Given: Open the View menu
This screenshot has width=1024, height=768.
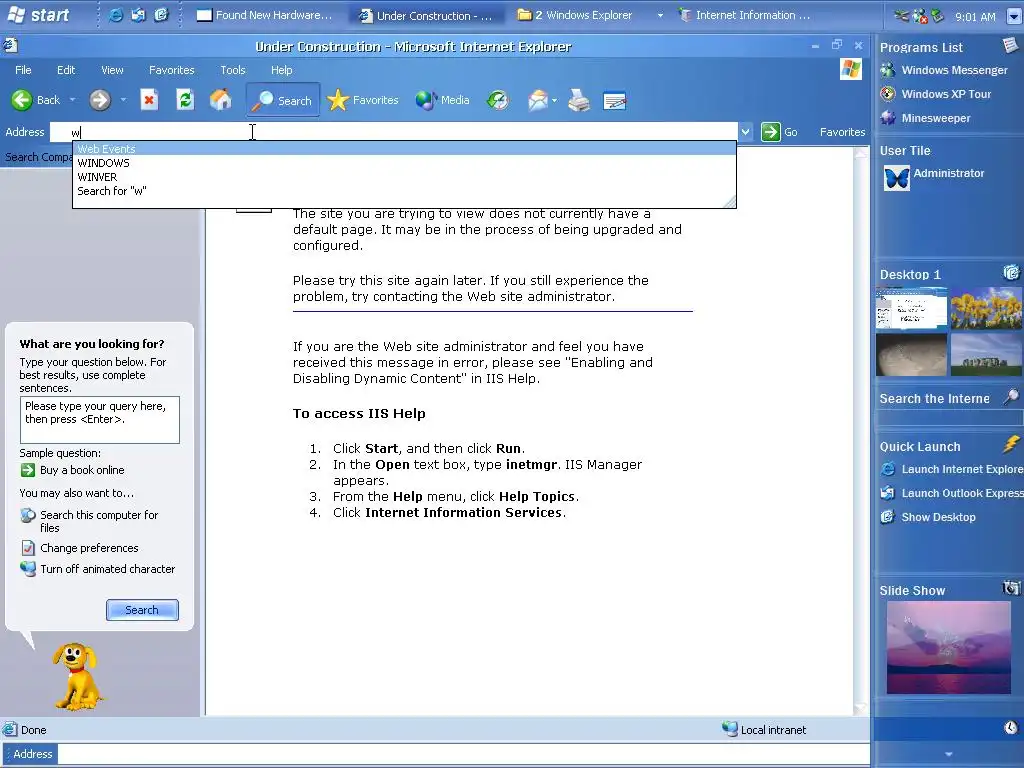Looking at the screenshot, I should (112, 70).
